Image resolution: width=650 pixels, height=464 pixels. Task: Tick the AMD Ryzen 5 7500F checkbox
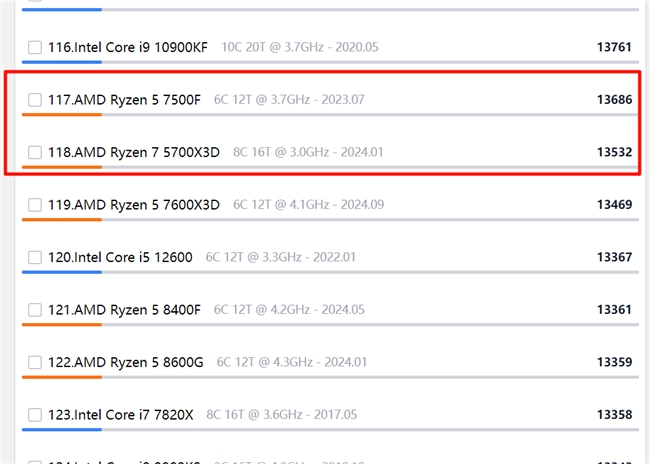click(35, 100)
